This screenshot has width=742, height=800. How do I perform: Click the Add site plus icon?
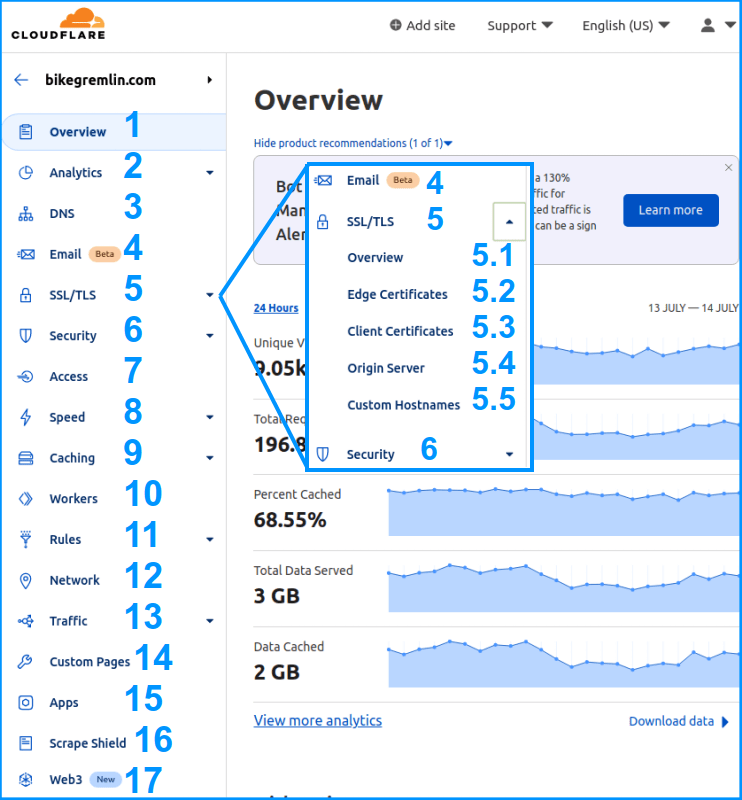395,25
